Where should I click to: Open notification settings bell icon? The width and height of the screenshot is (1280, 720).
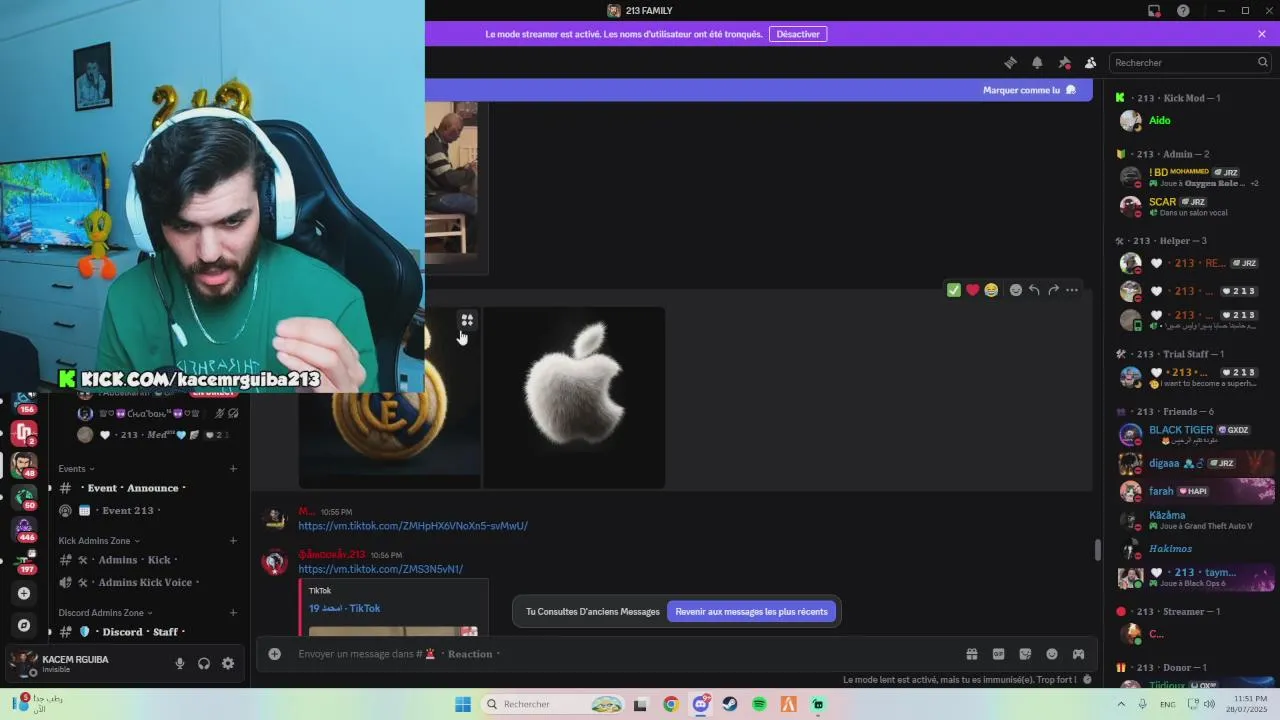(1037, 62)
